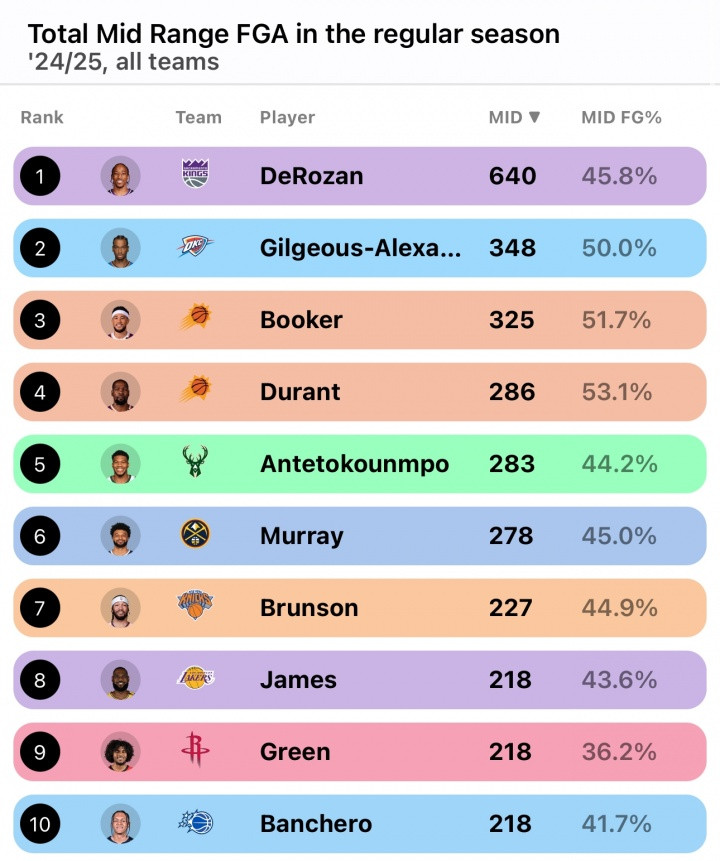This screenshot has height=861, width=720.
Task: Click the rank 10 number badge
Action: (x=40, y=824)
